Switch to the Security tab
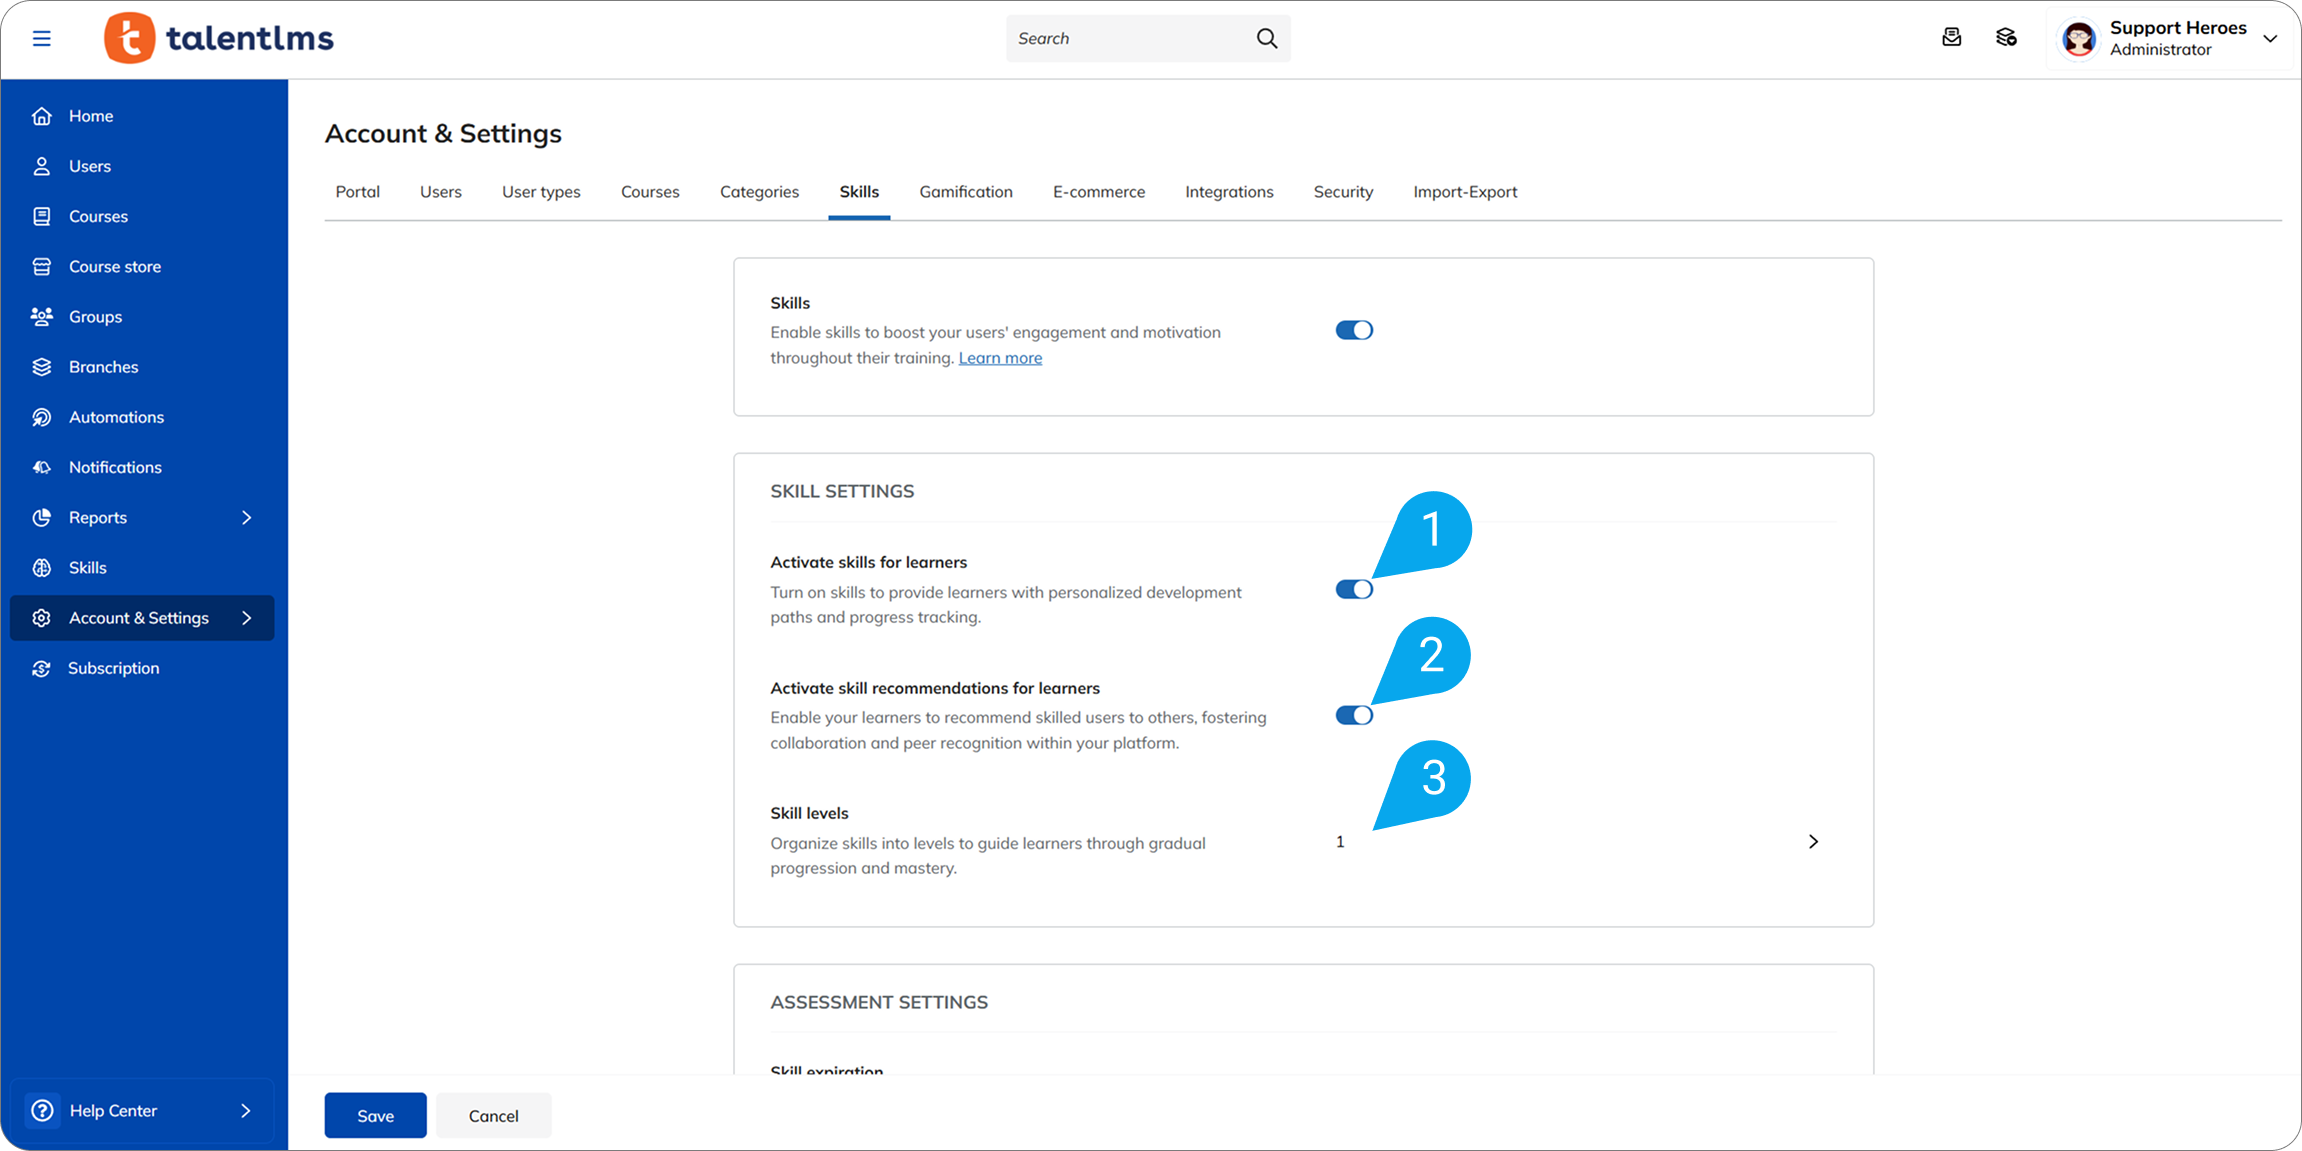The width and height of the screenshot is (2302, 1151). (1342, 192)
